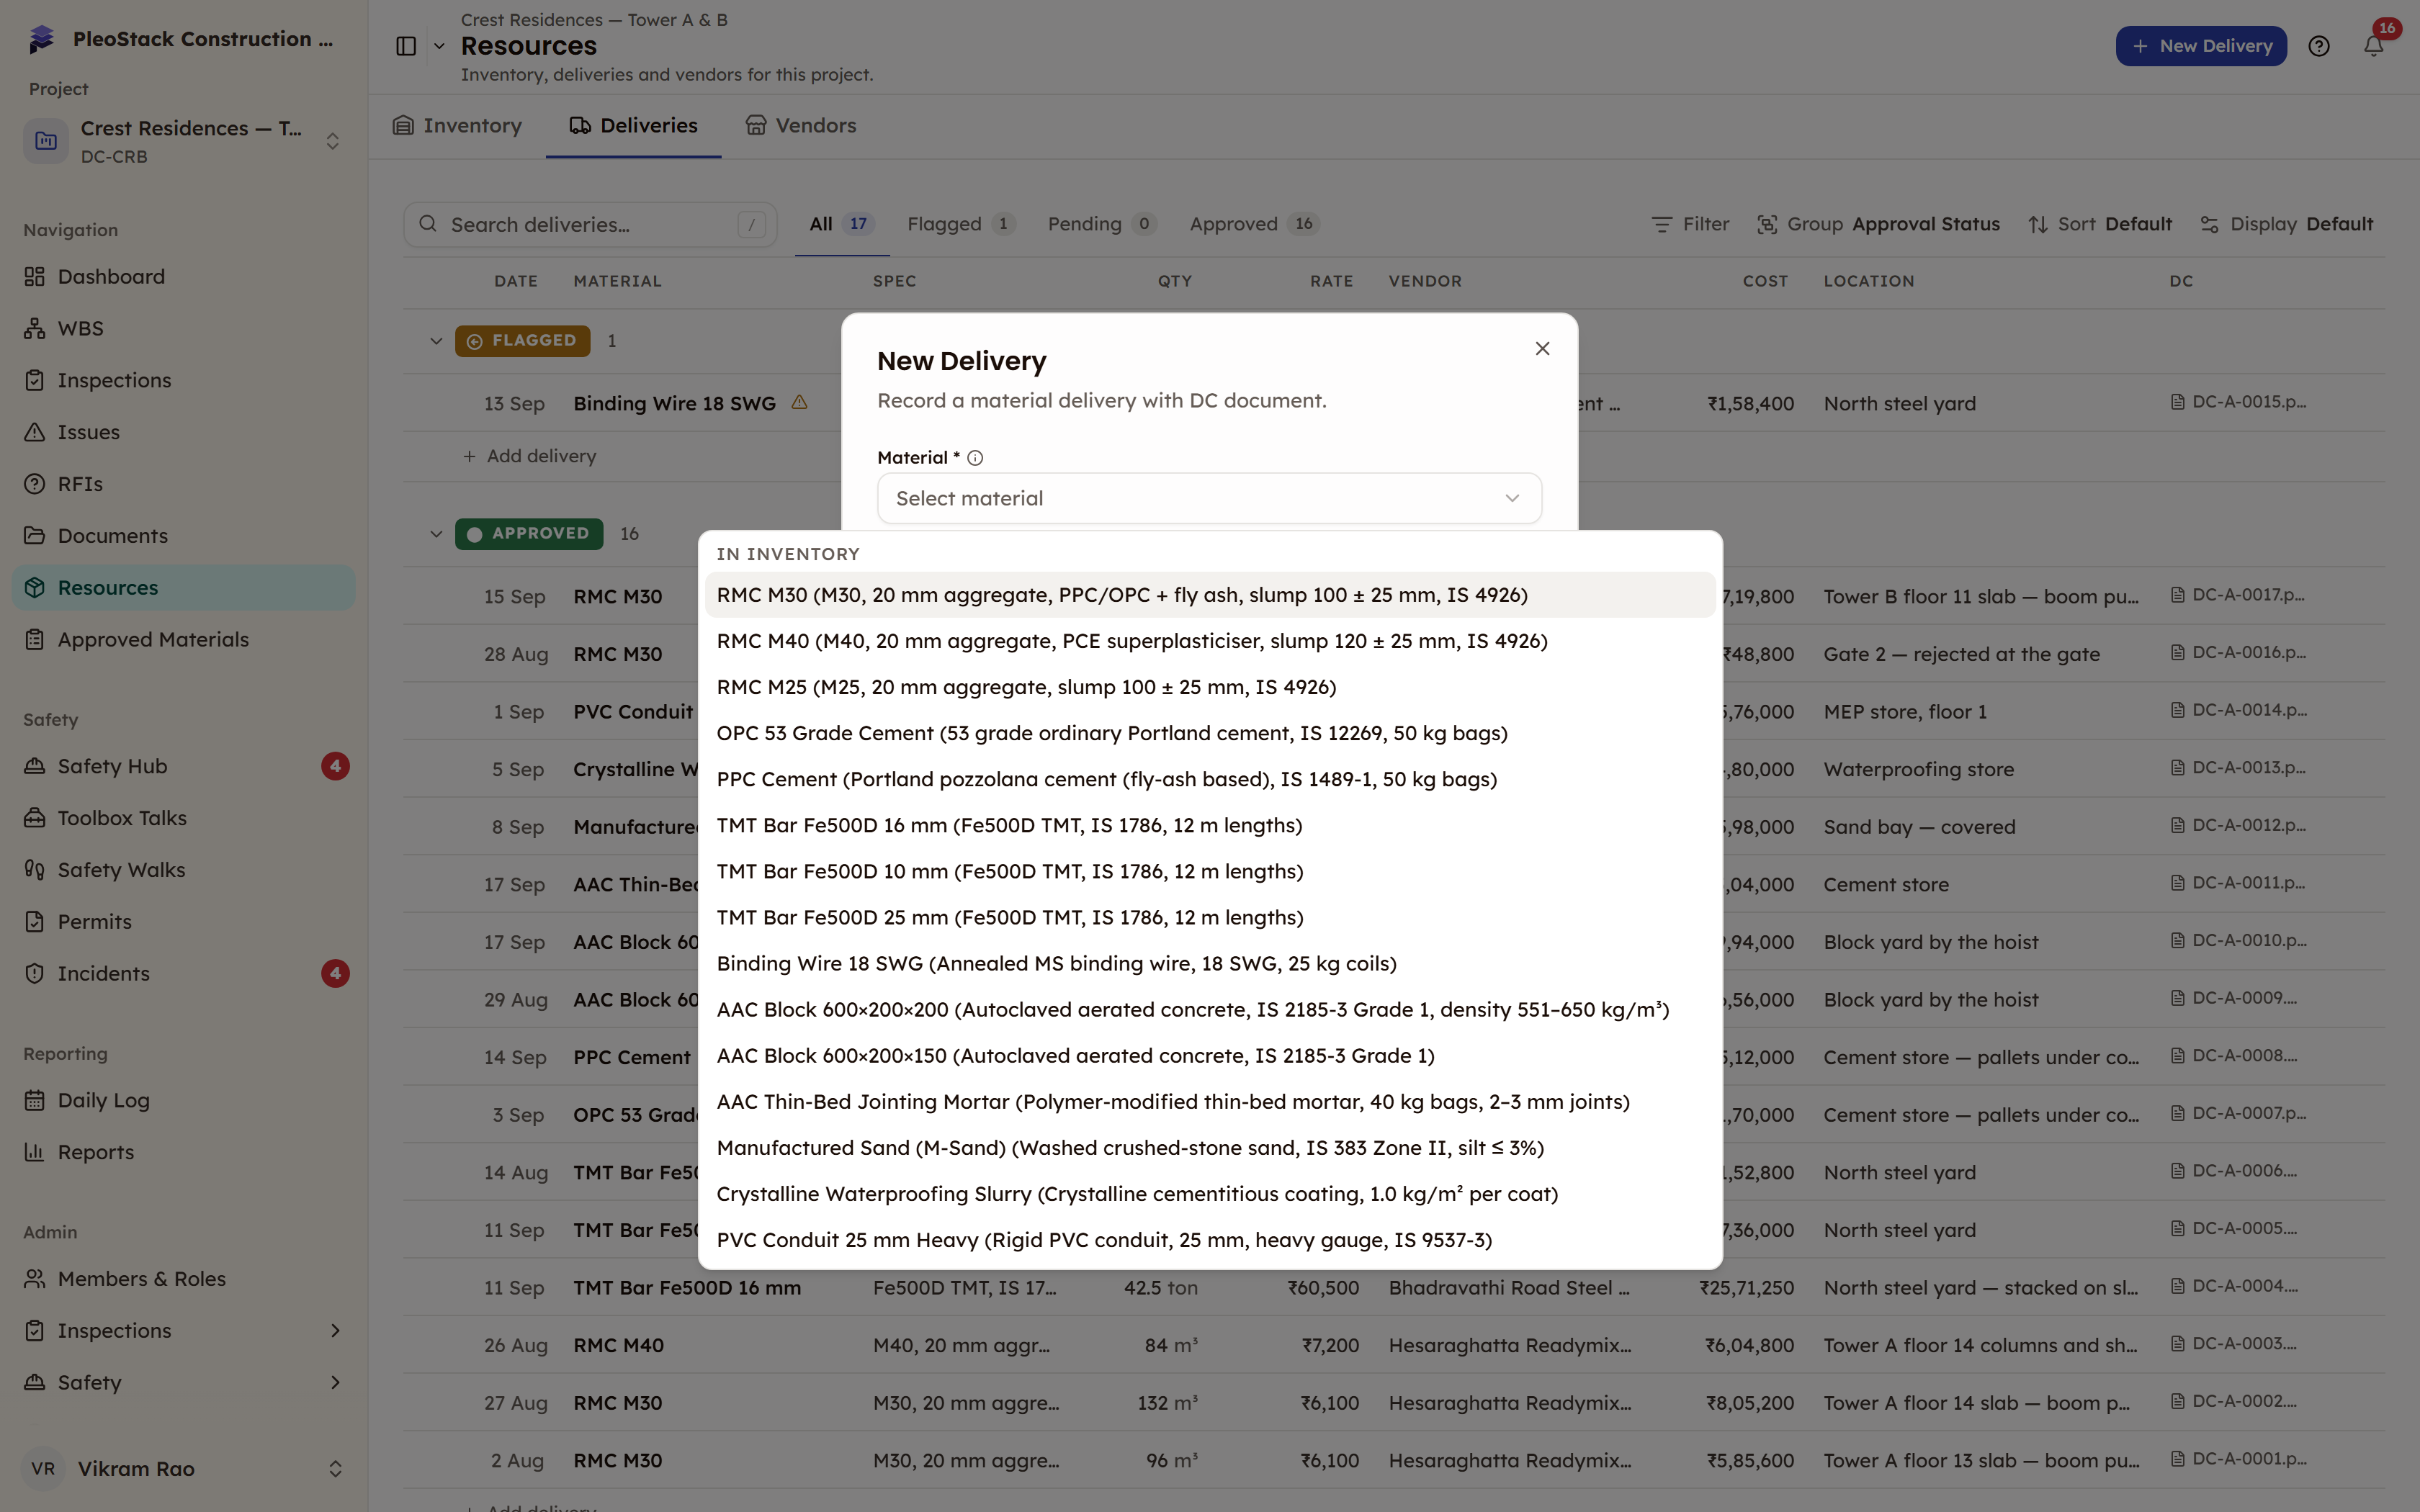Expand Admin Safety submenu
Viewport: 2420px width, 1512px height.
pos(335,1383)
